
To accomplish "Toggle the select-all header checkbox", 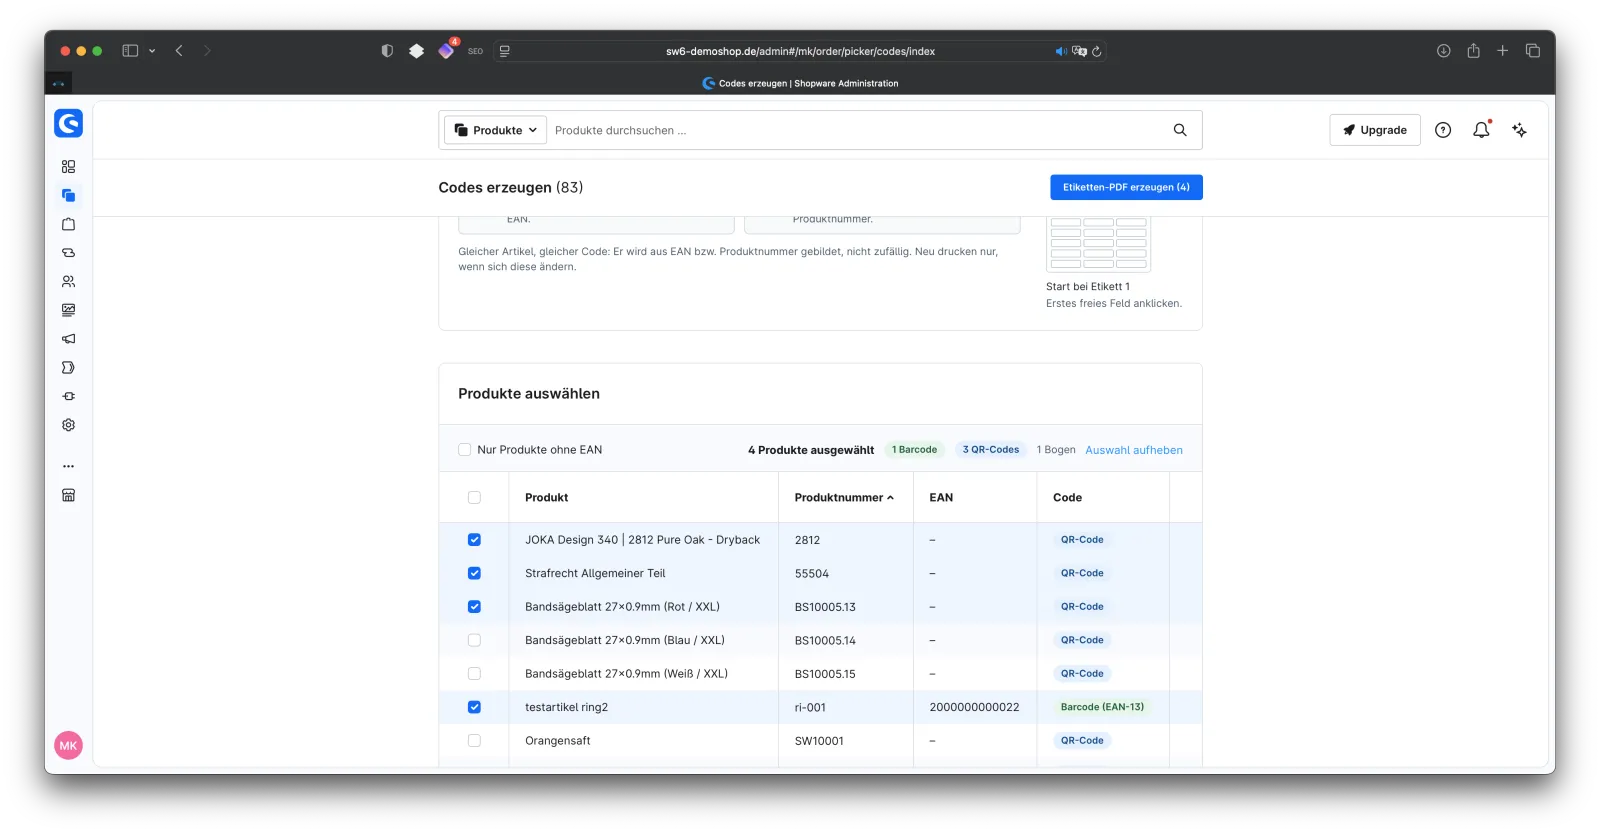I will [474, 498].
